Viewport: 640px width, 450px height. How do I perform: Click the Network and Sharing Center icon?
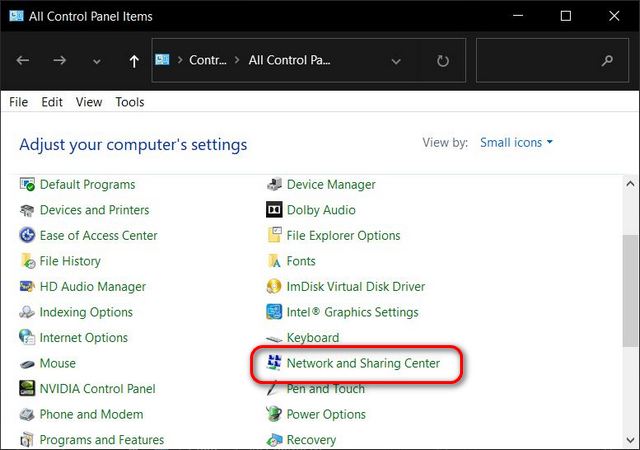(x=274, y=364)
